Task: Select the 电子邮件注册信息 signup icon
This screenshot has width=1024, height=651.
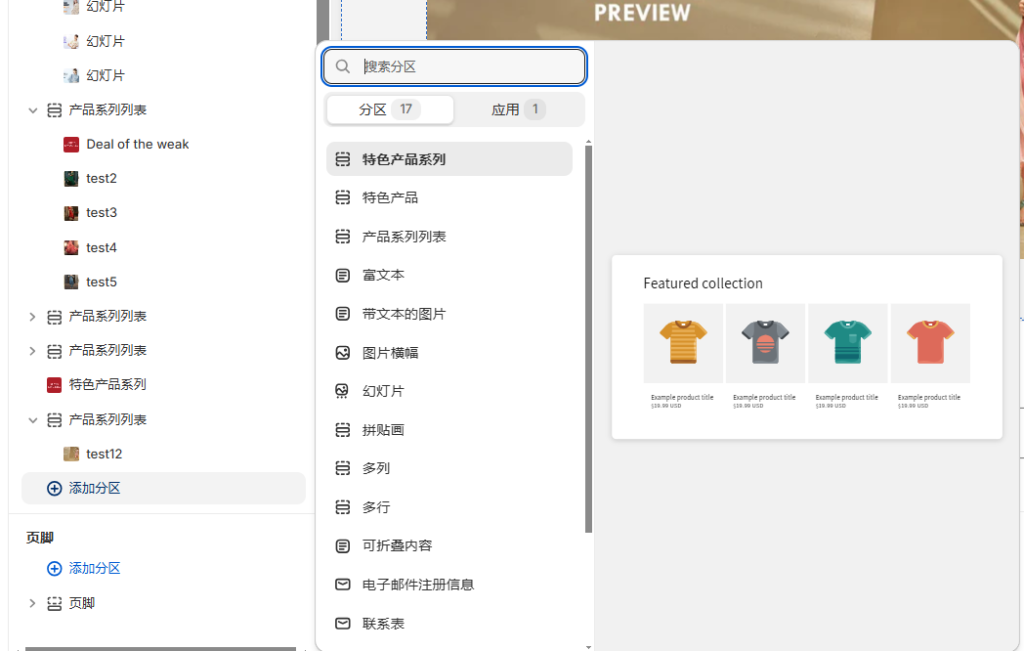Action: (x=341, y=584)
